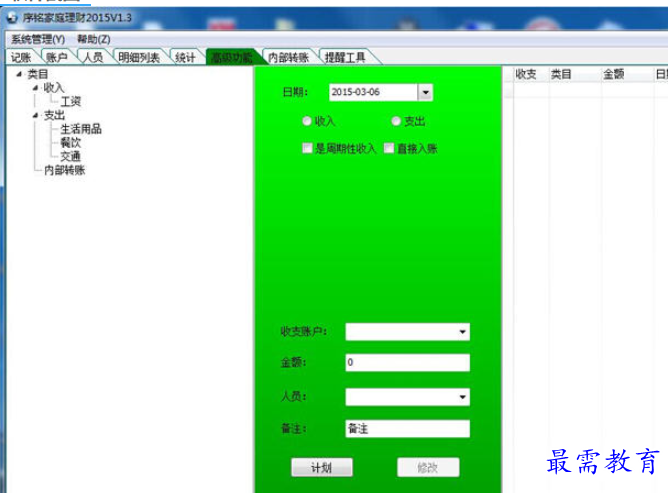Choose the 支出 radio button
This screenshot has height=493, width=668.
coord(396,121)
